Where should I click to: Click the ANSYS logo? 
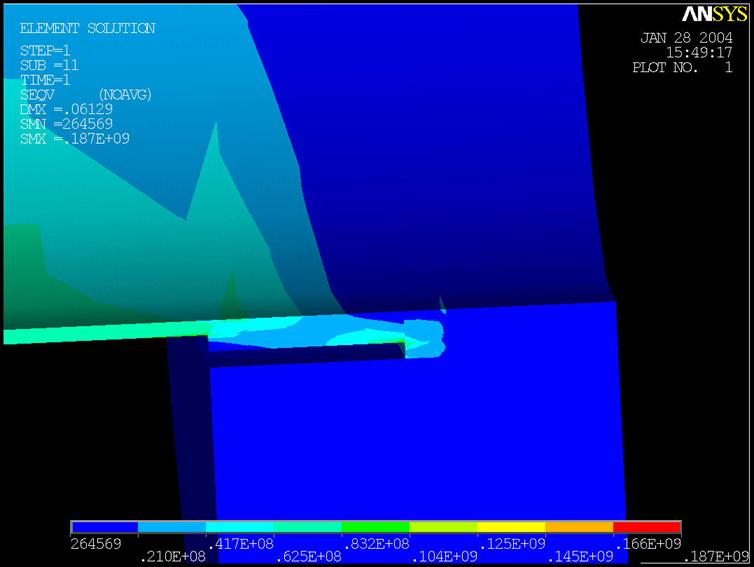(x=715, y=14)
